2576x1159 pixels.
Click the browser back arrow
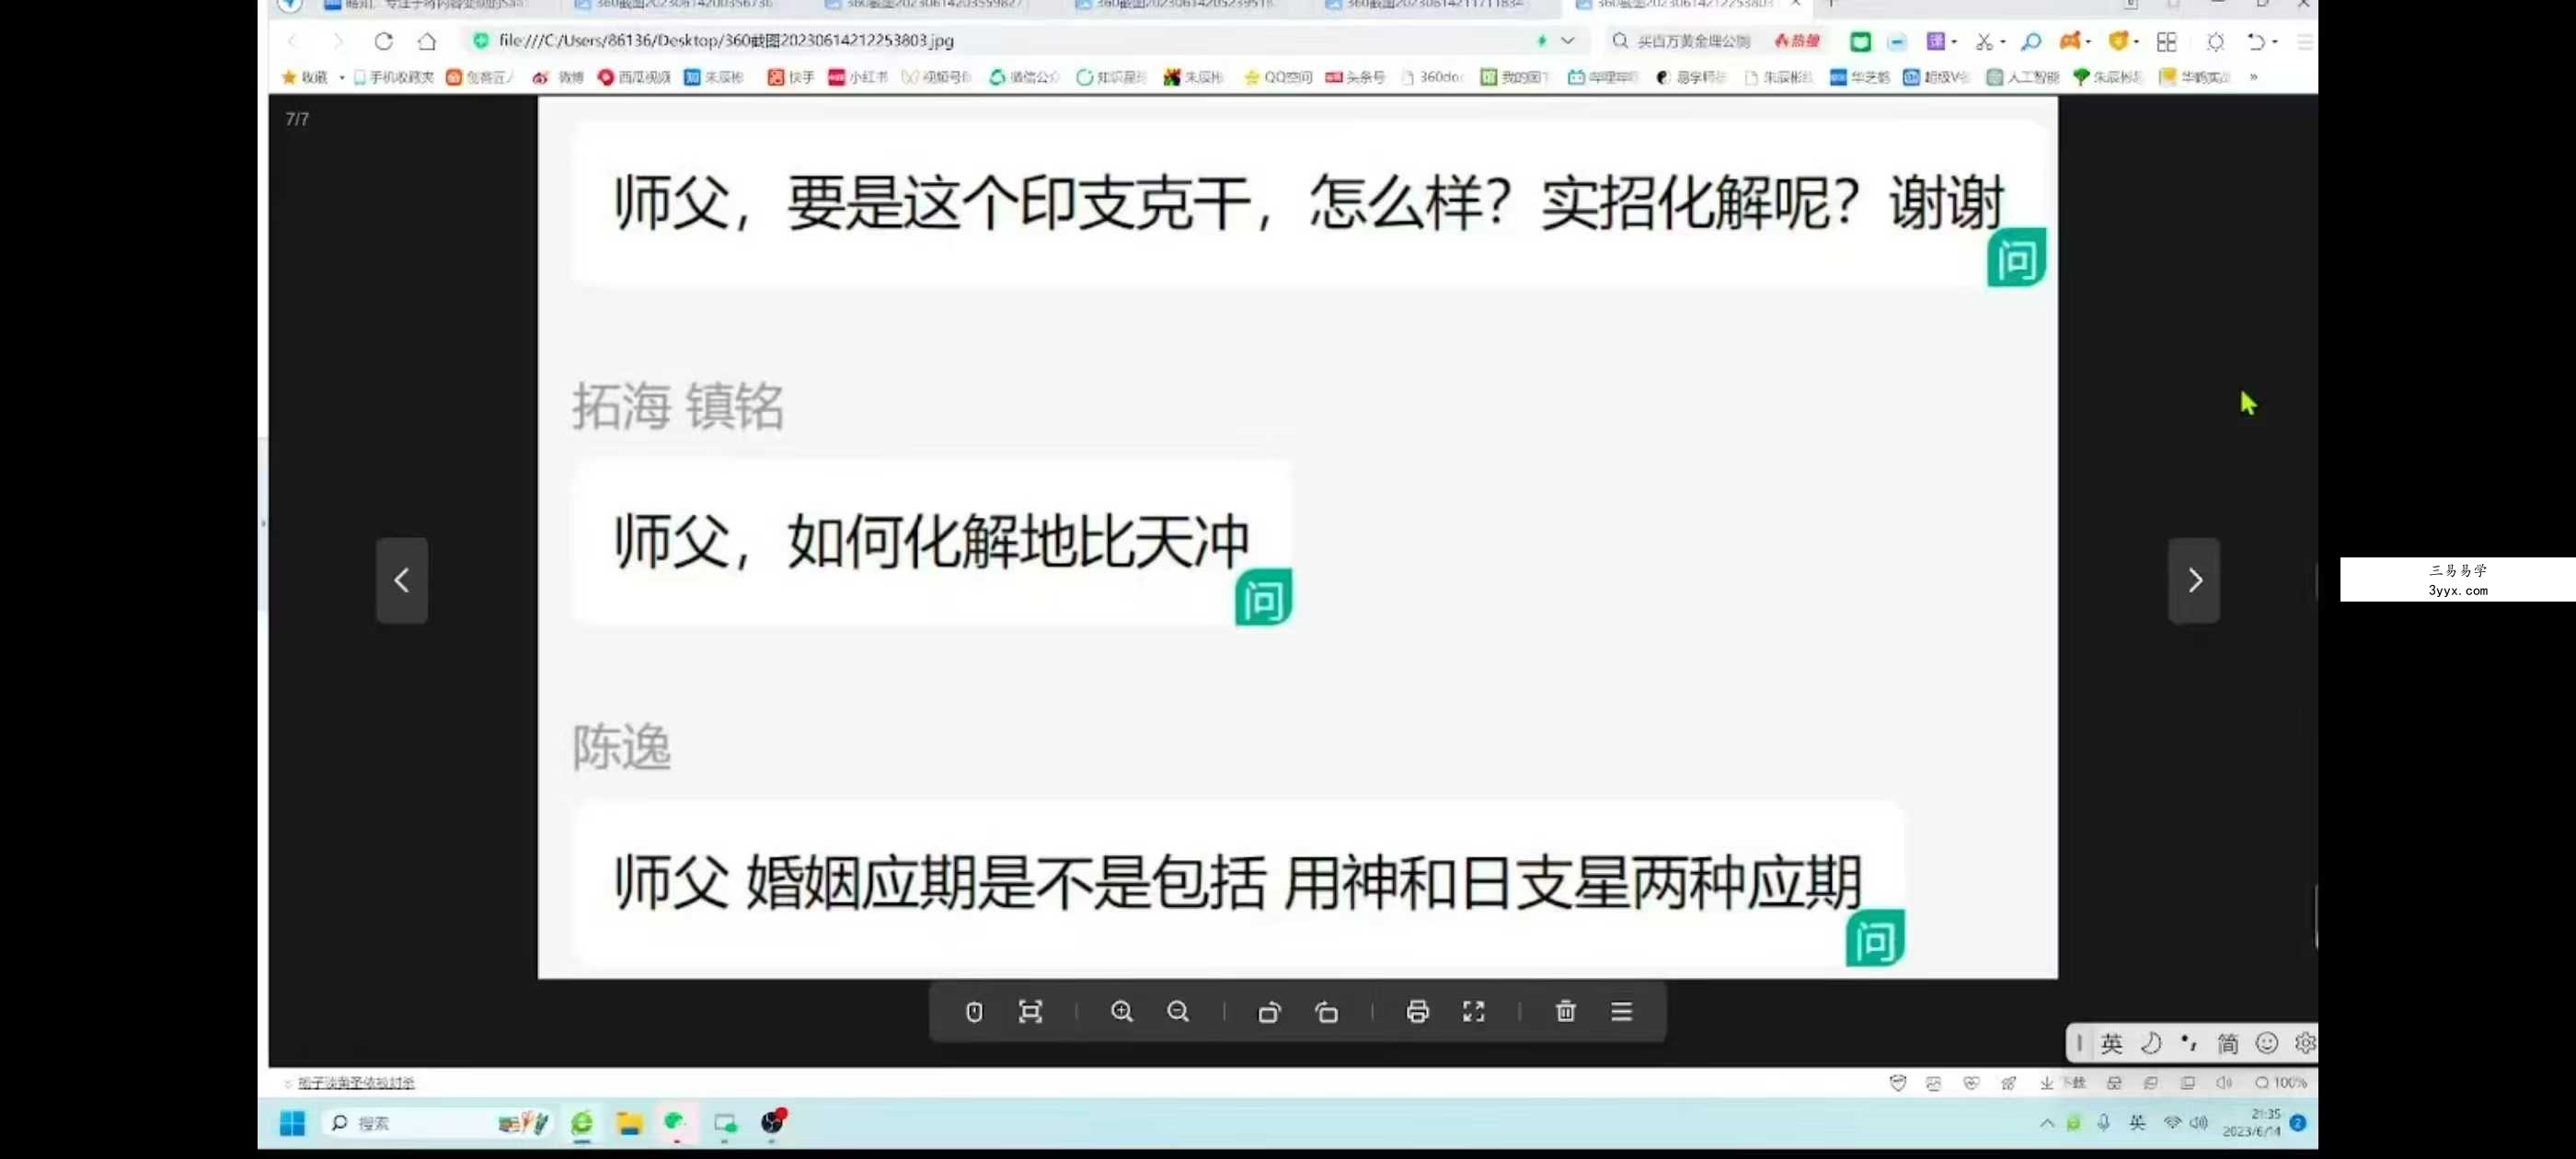[x=292, y=41]
